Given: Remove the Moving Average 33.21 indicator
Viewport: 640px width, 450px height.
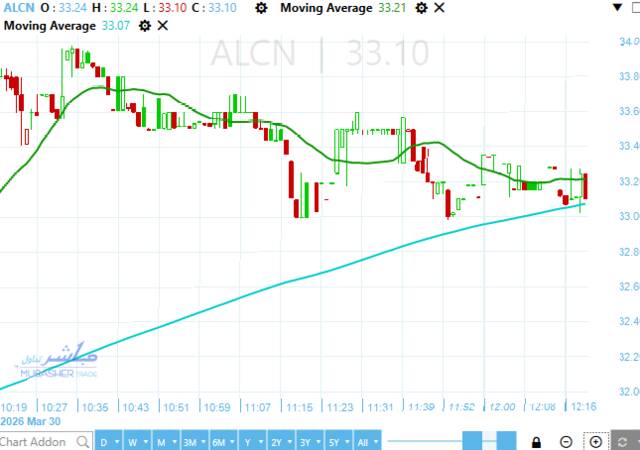Looking at the screenshot, I should click(438, 8).
